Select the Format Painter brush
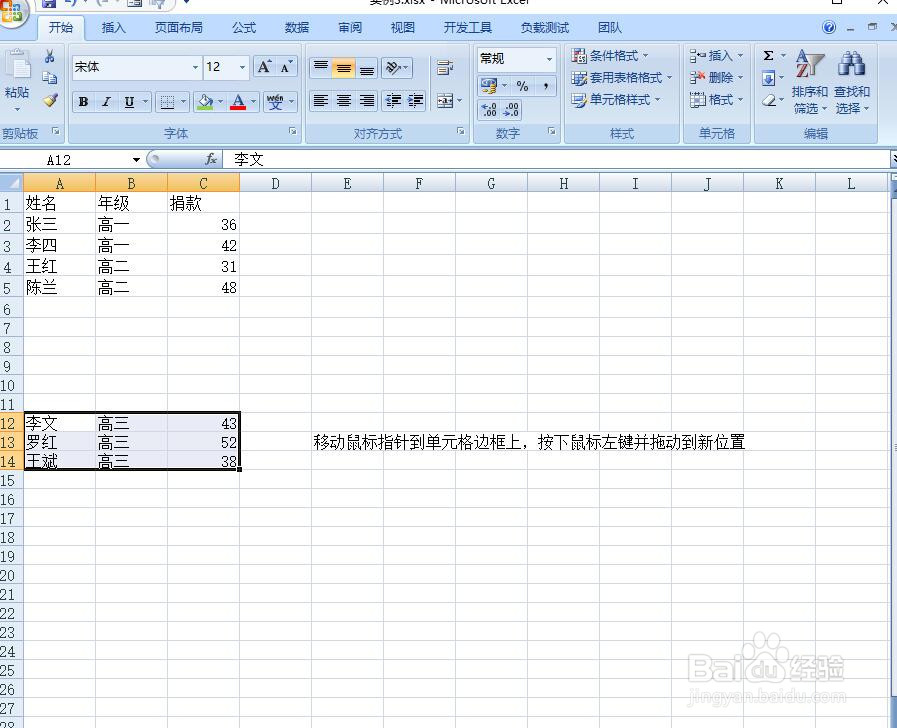897x728 pixels. (x=50, y=100)
